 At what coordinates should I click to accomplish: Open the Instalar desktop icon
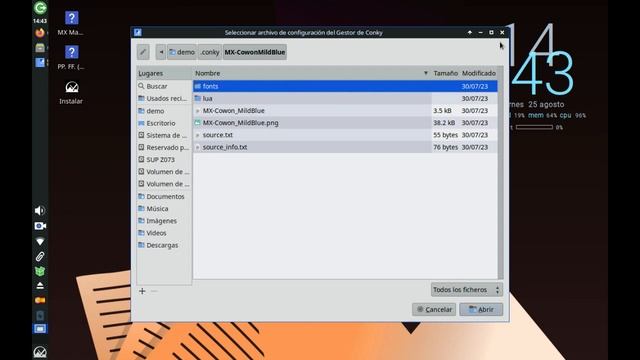point(71,93)
